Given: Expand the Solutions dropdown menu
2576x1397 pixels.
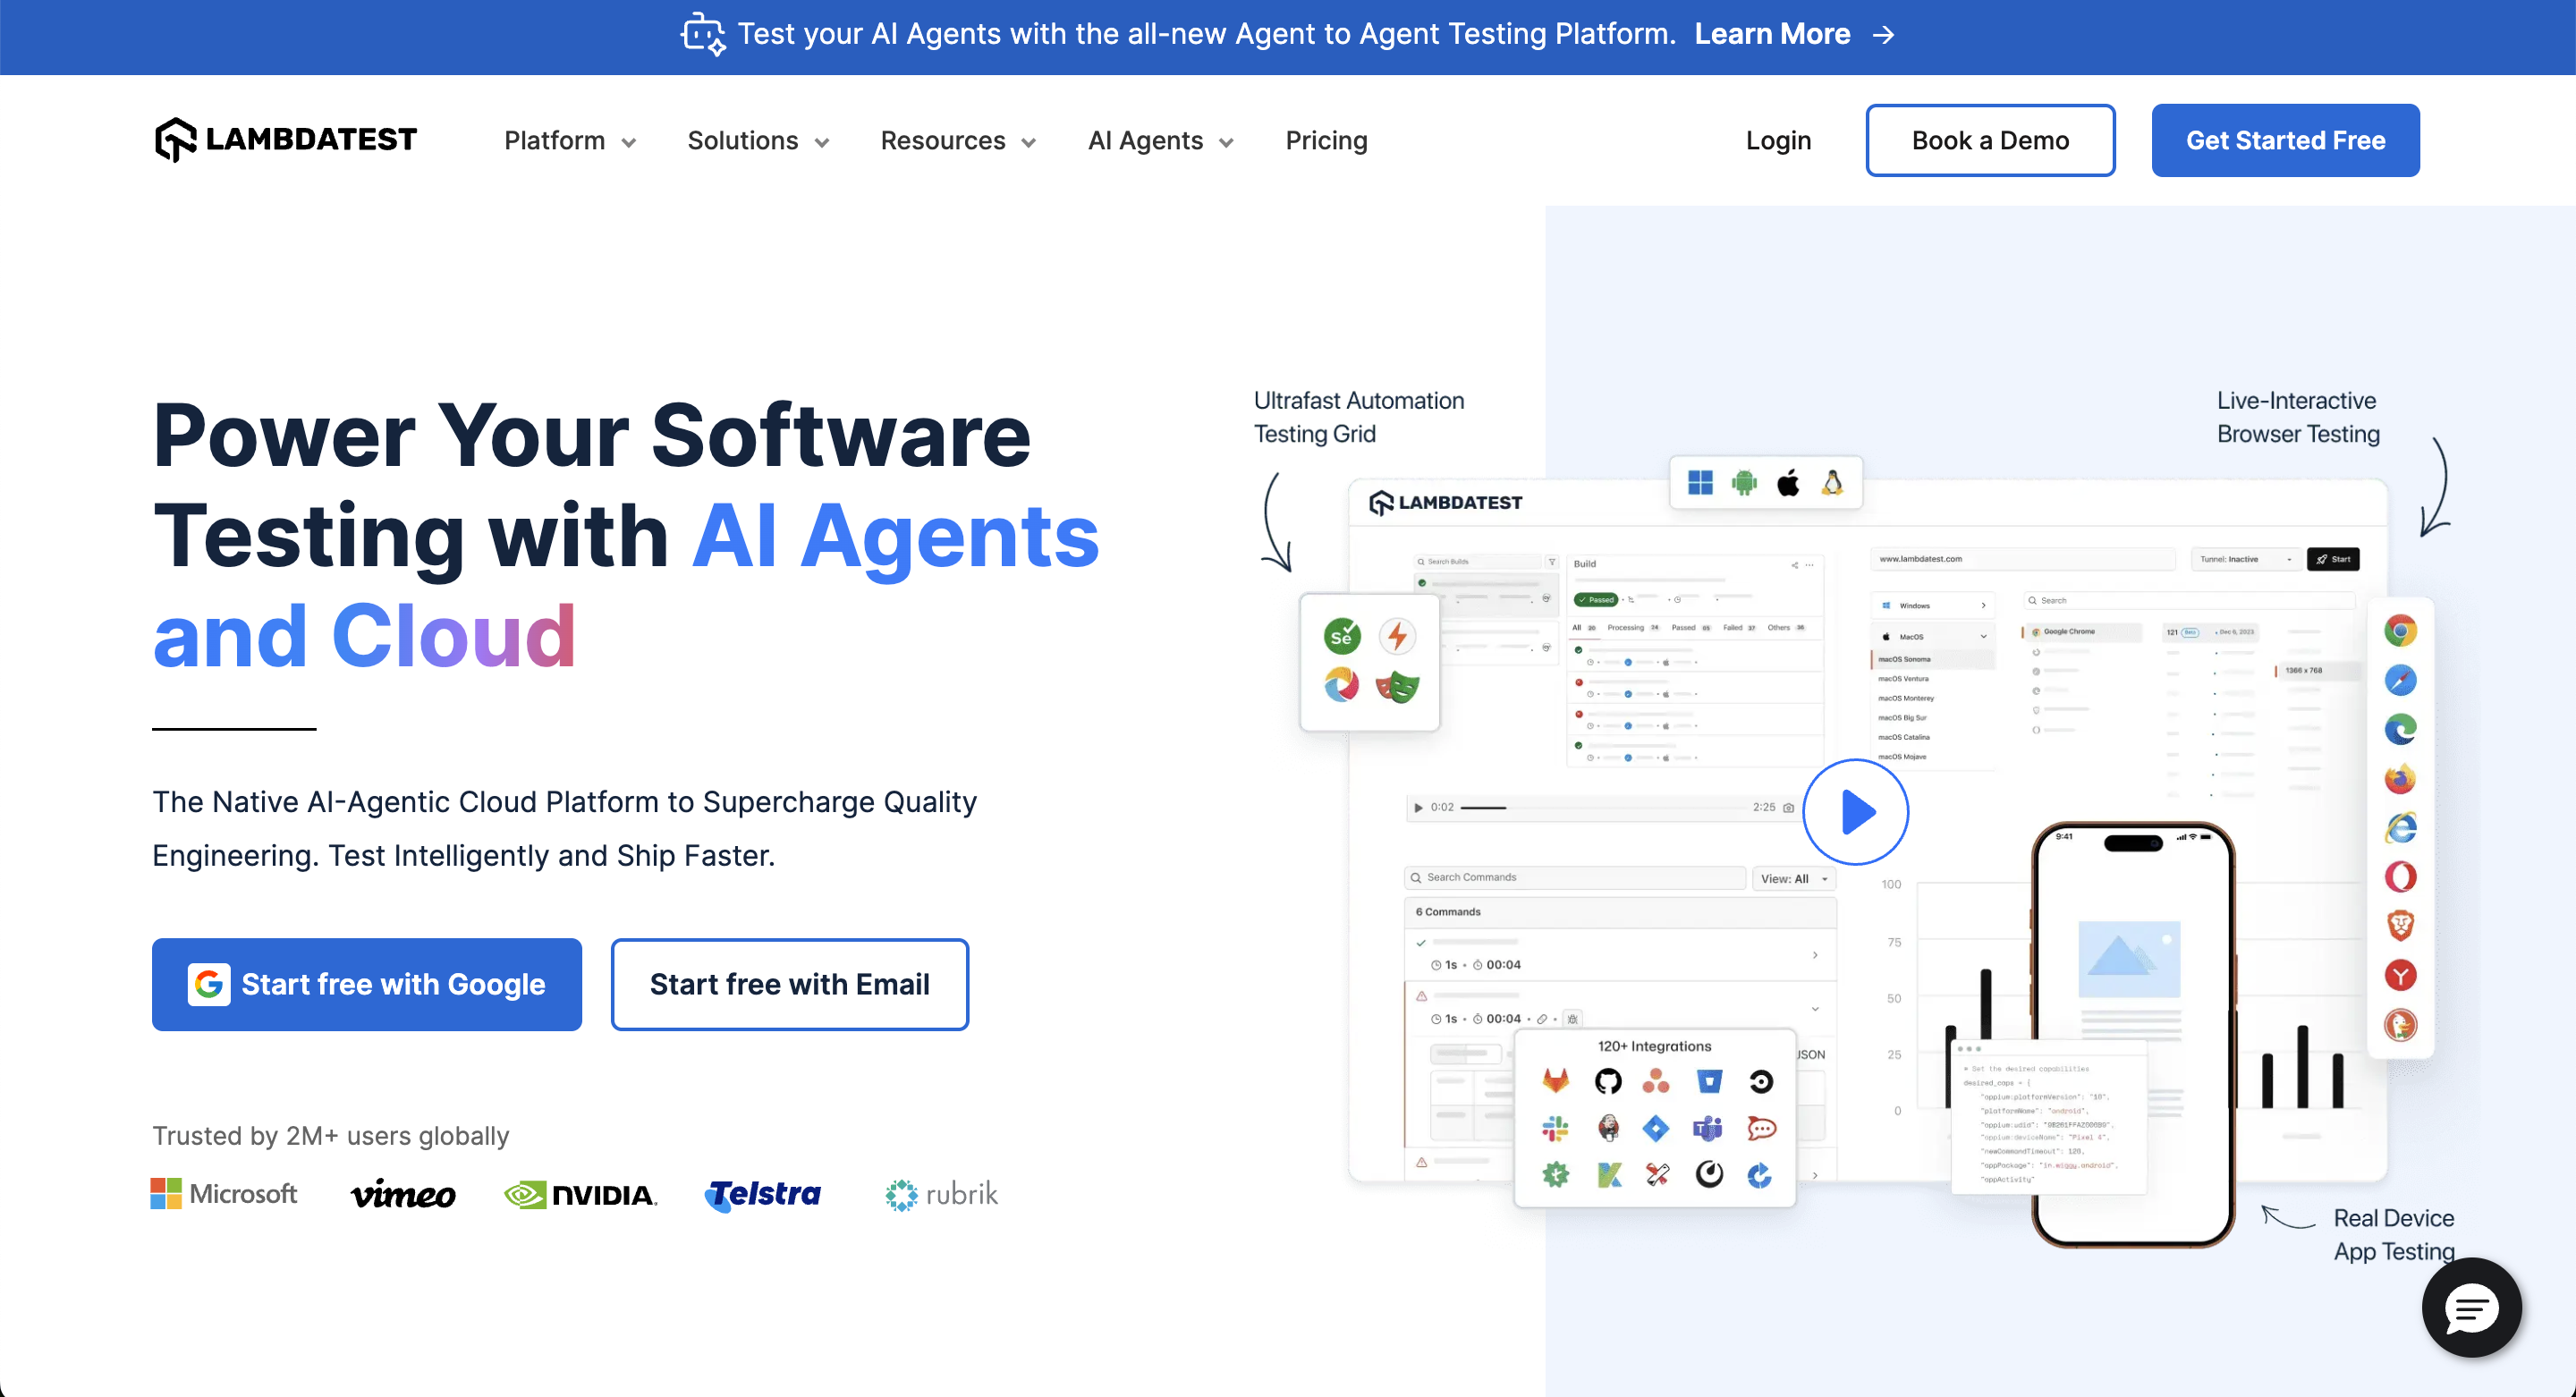Looking at the screenshot, I should click(757, 141).
